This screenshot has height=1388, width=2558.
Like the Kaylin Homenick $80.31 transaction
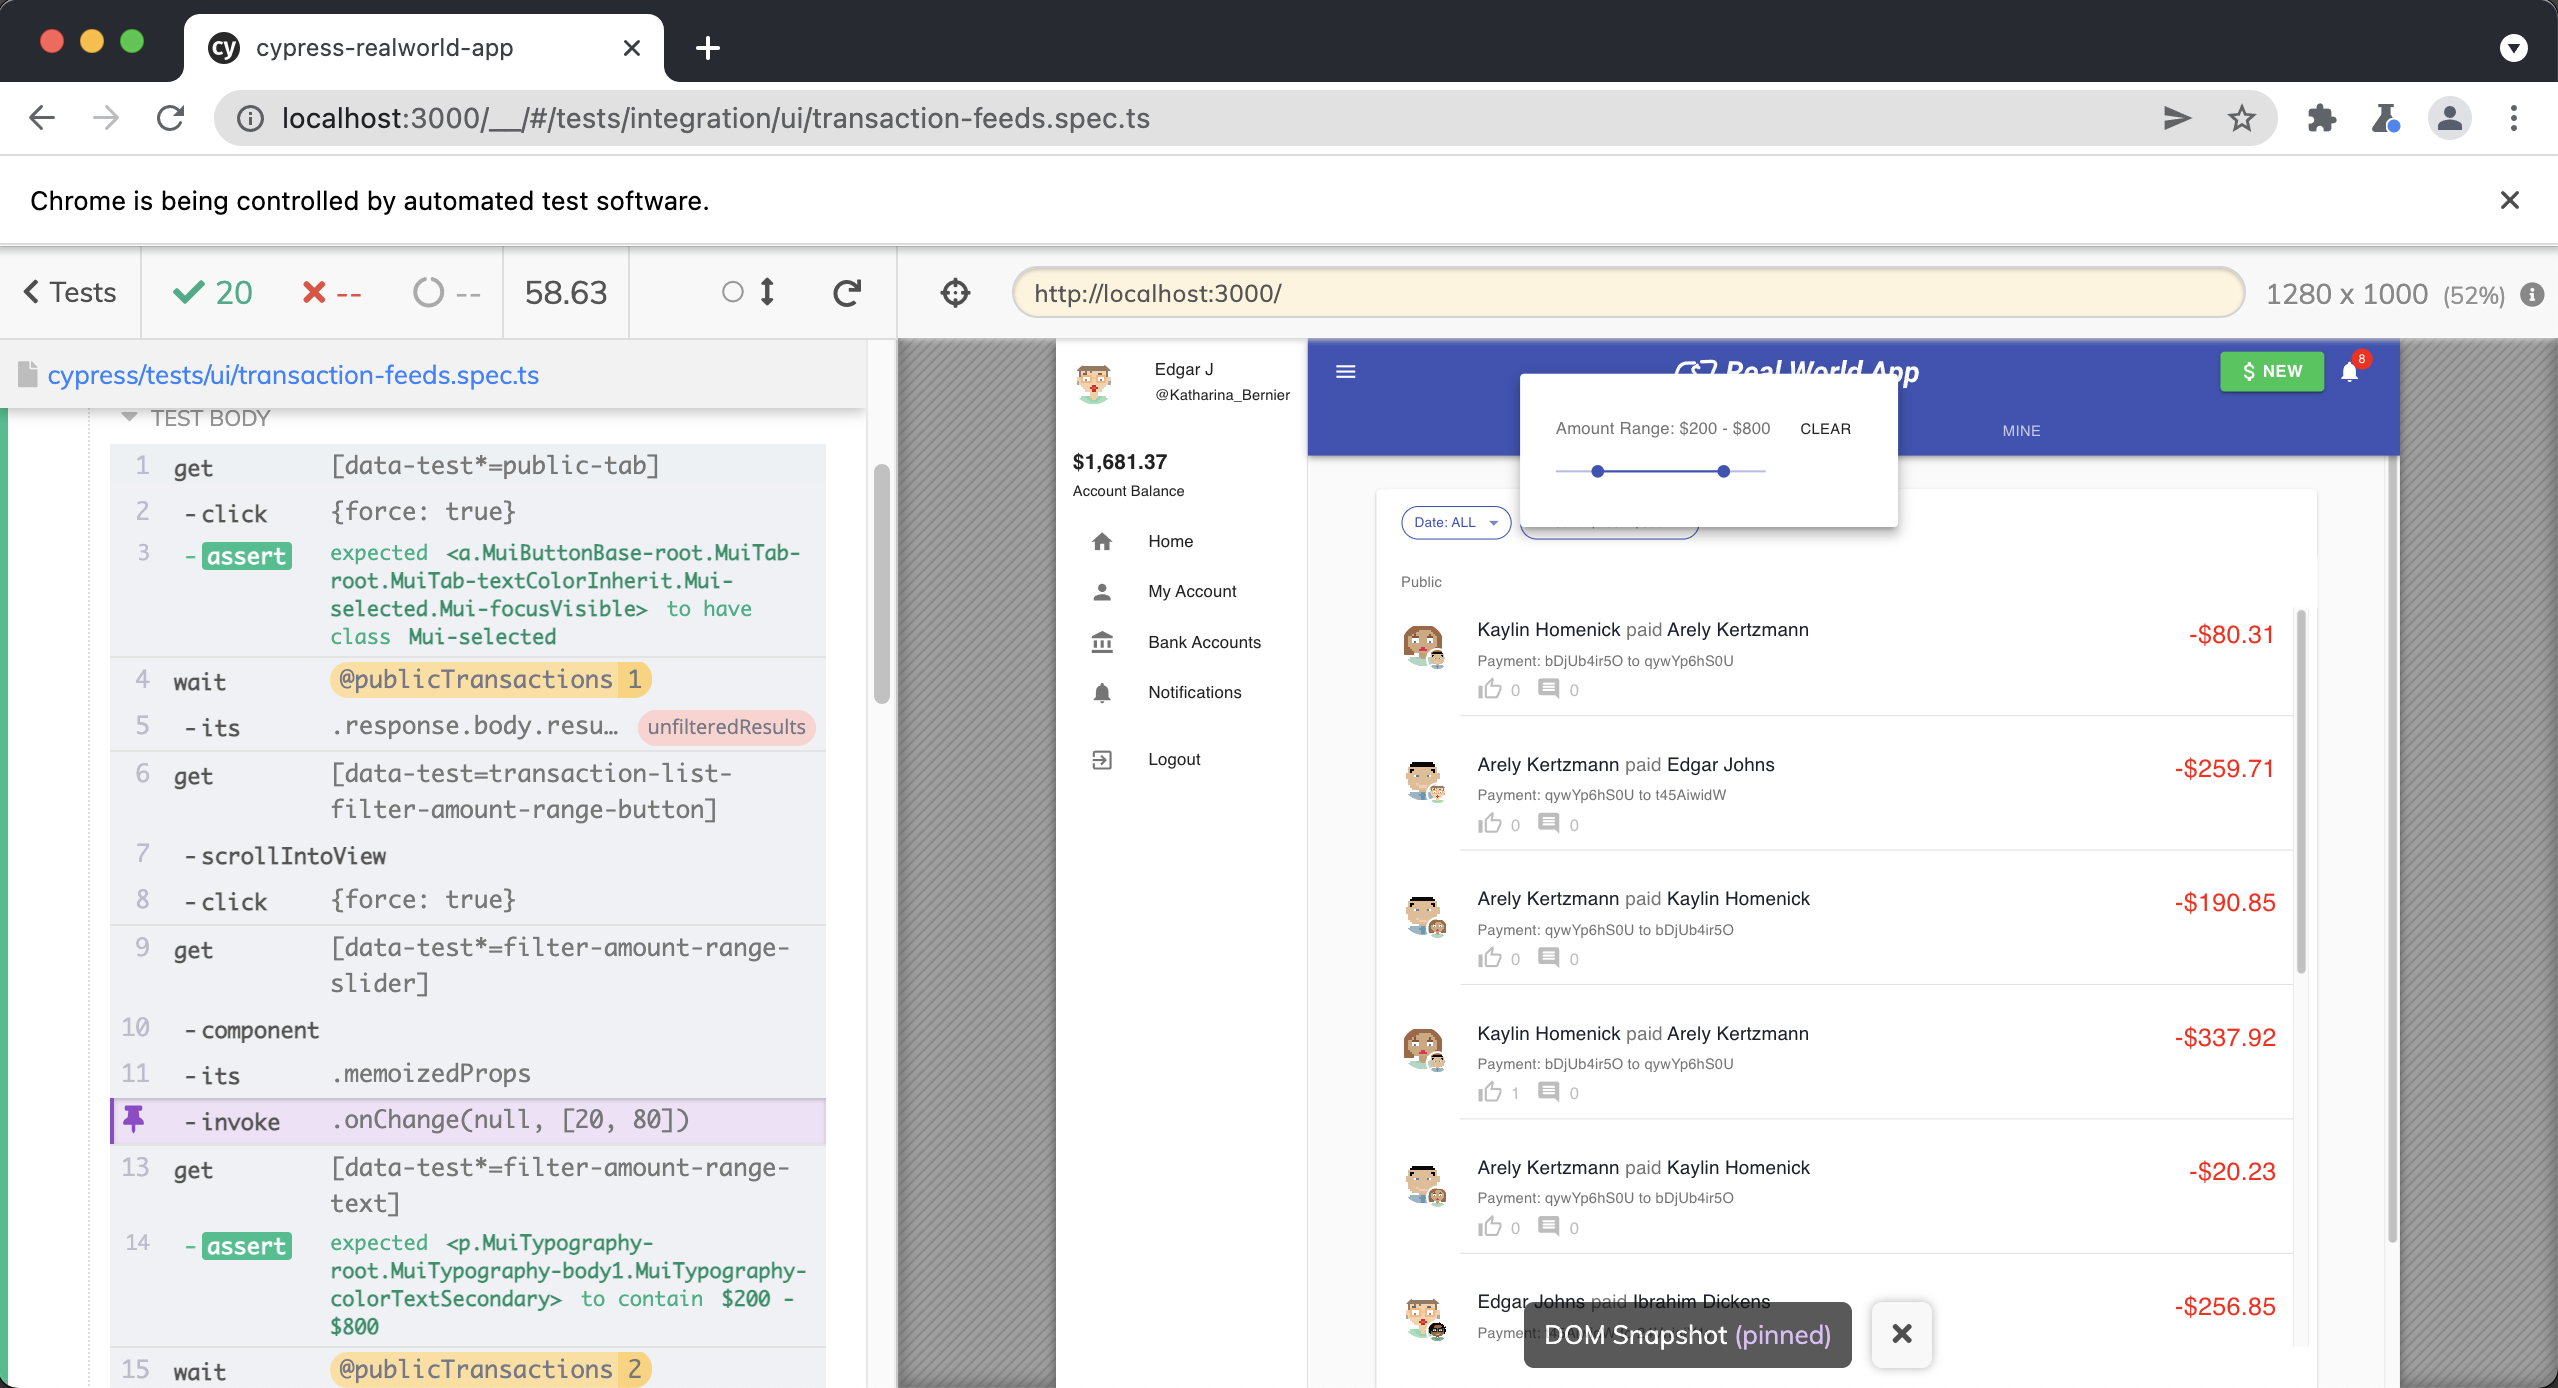click(1490, 689)
